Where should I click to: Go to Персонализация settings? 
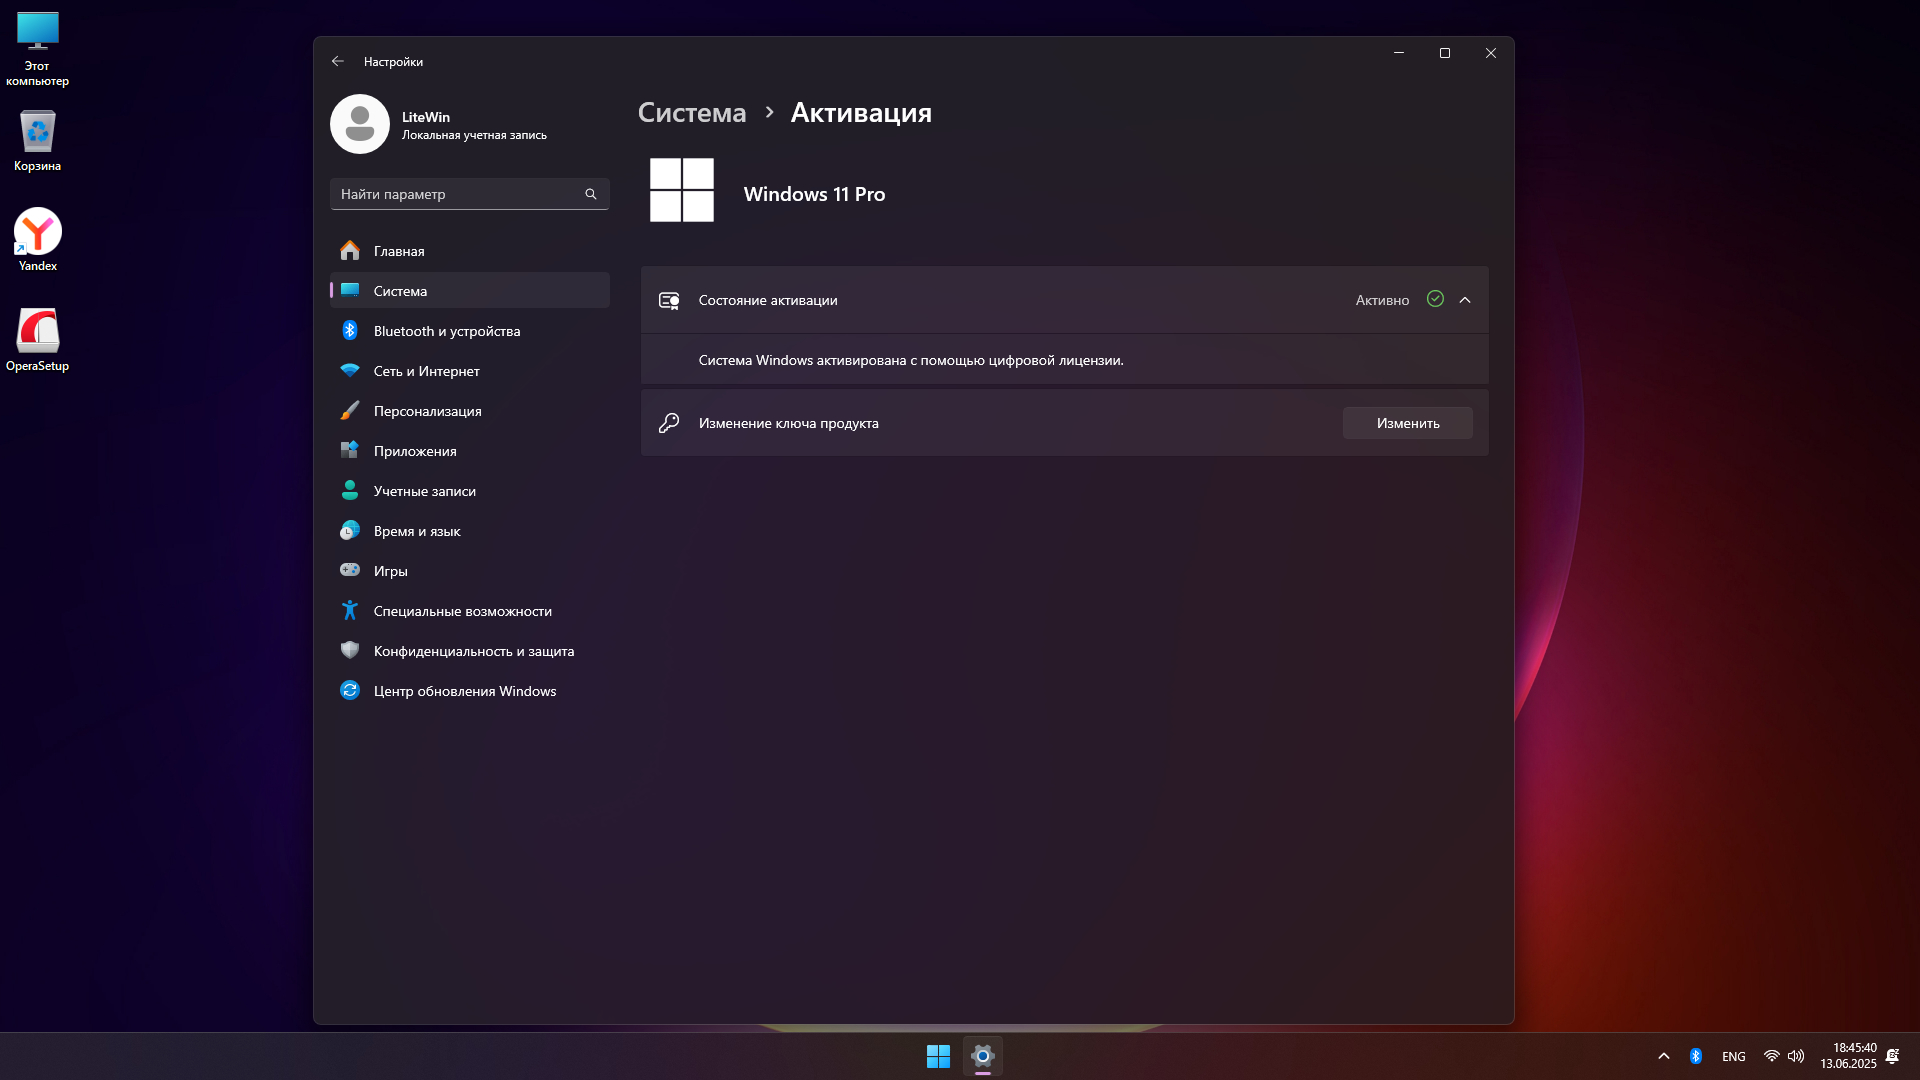point(427,411)
